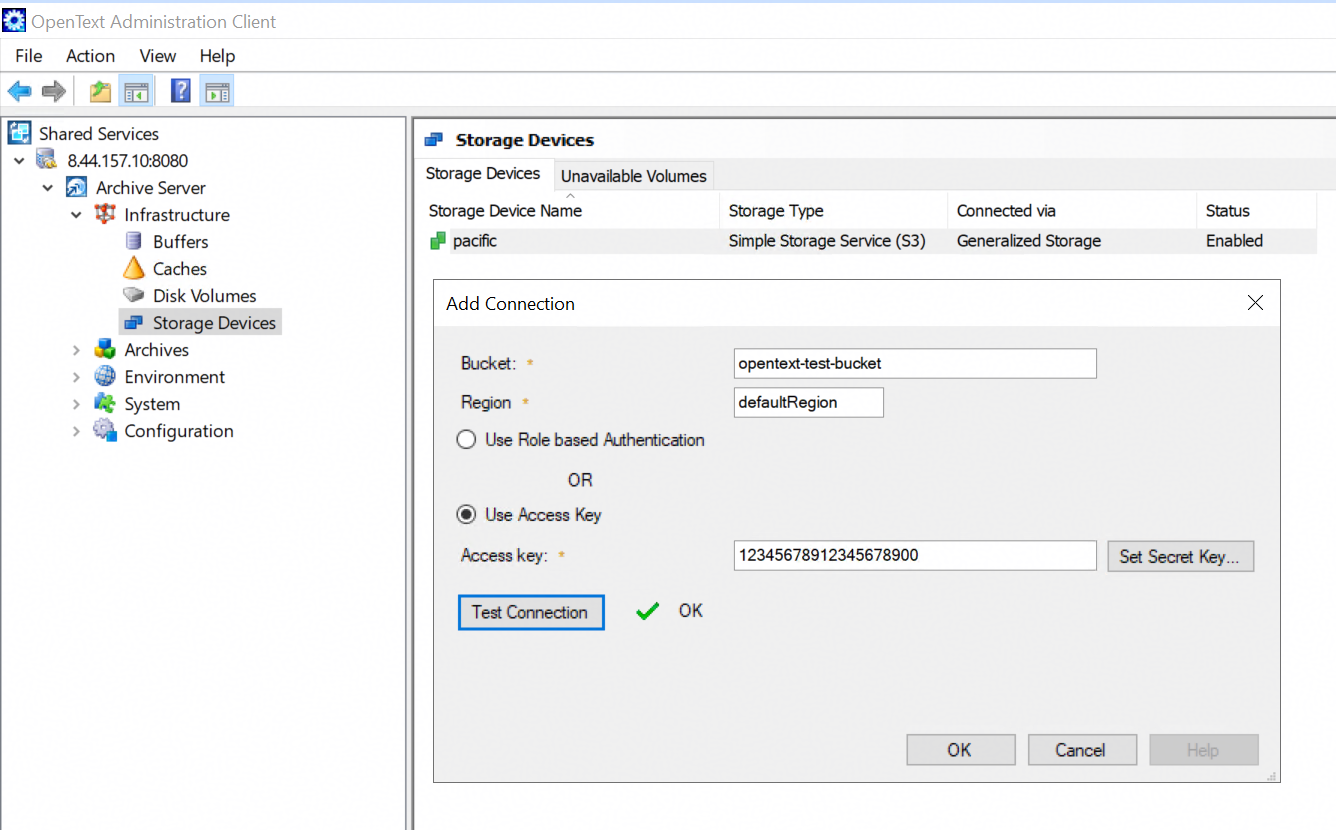Click the Archives node icon
This screenshot has height=830, width=1336.
tap(104, 349)
